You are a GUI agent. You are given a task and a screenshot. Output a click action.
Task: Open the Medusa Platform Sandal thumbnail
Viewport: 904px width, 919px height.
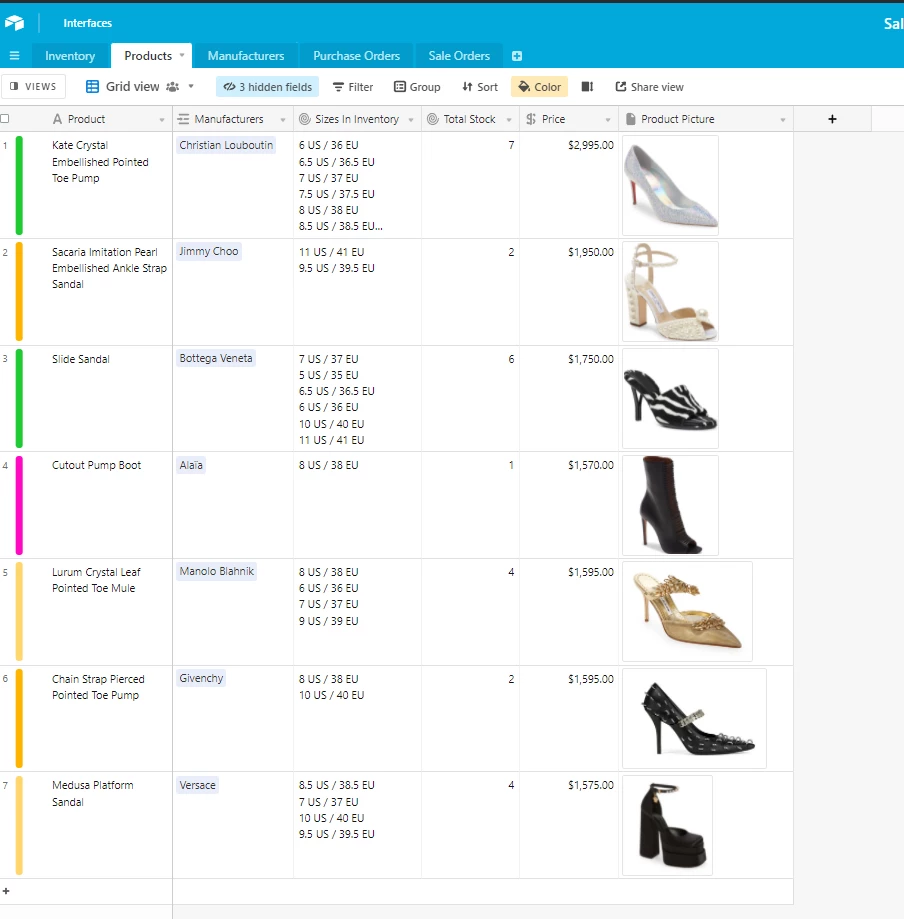[x=667, y=825]
